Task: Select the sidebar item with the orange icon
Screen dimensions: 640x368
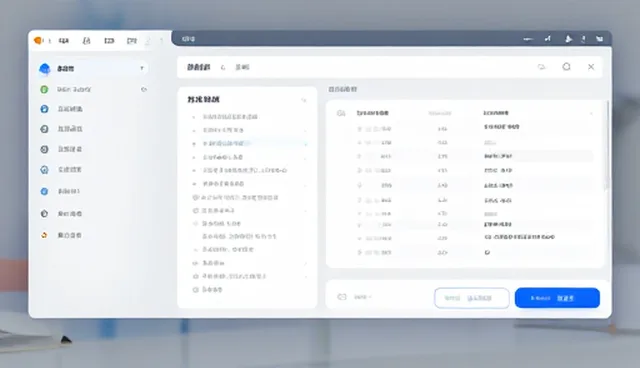Action: [61, 235]
